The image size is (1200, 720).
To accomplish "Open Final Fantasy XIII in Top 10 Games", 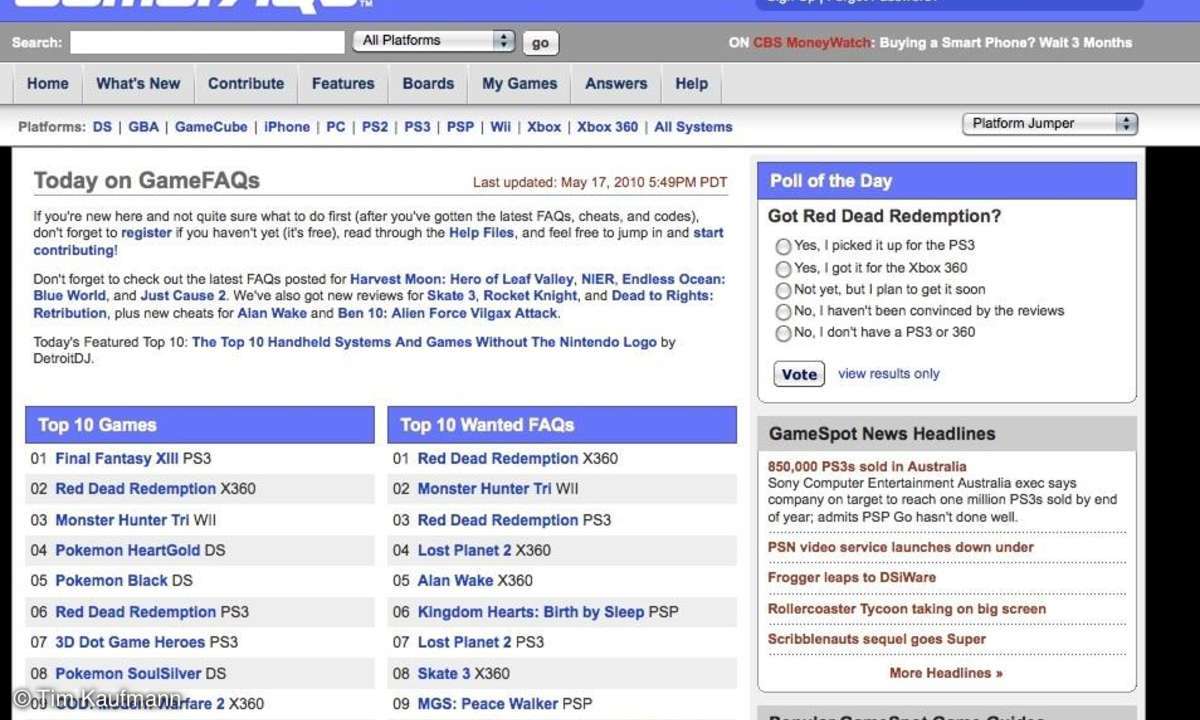I will point(117,459).
